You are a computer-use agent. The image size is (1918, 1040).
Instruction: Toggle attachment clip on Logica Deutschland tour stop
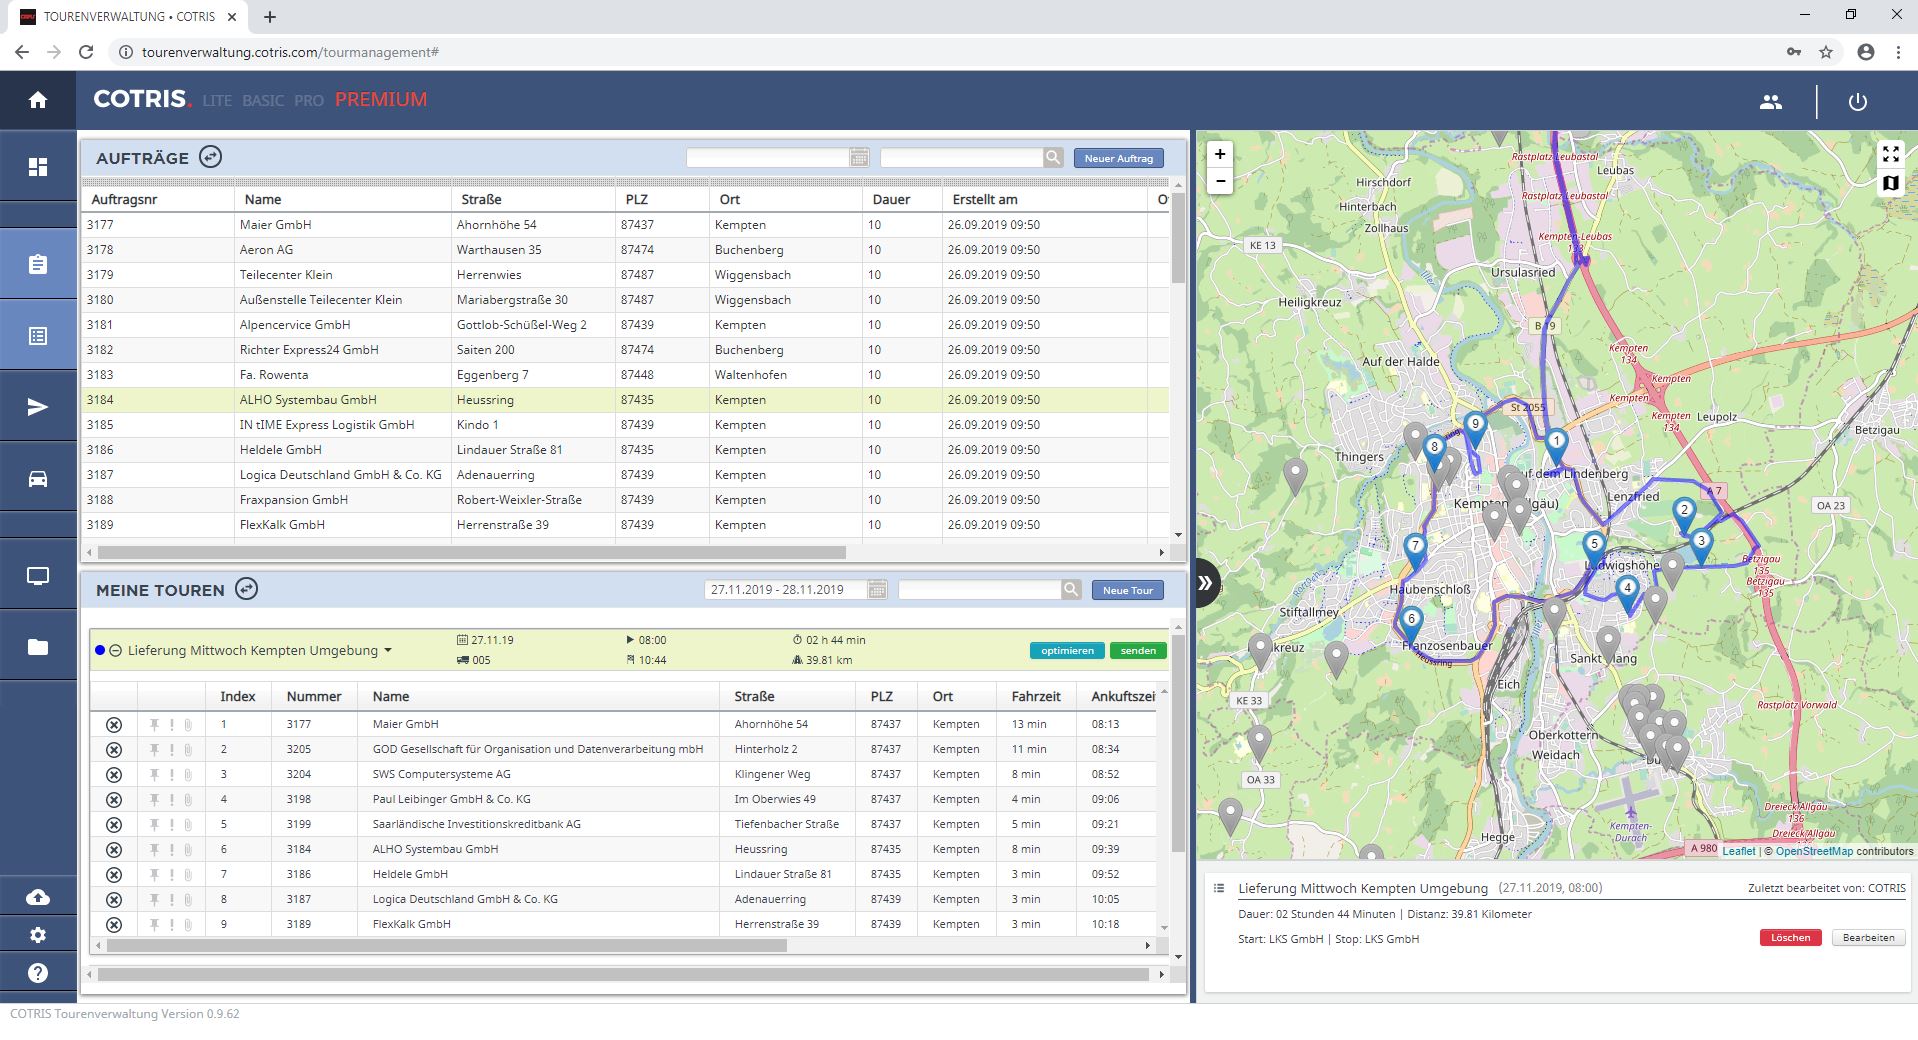187,899
